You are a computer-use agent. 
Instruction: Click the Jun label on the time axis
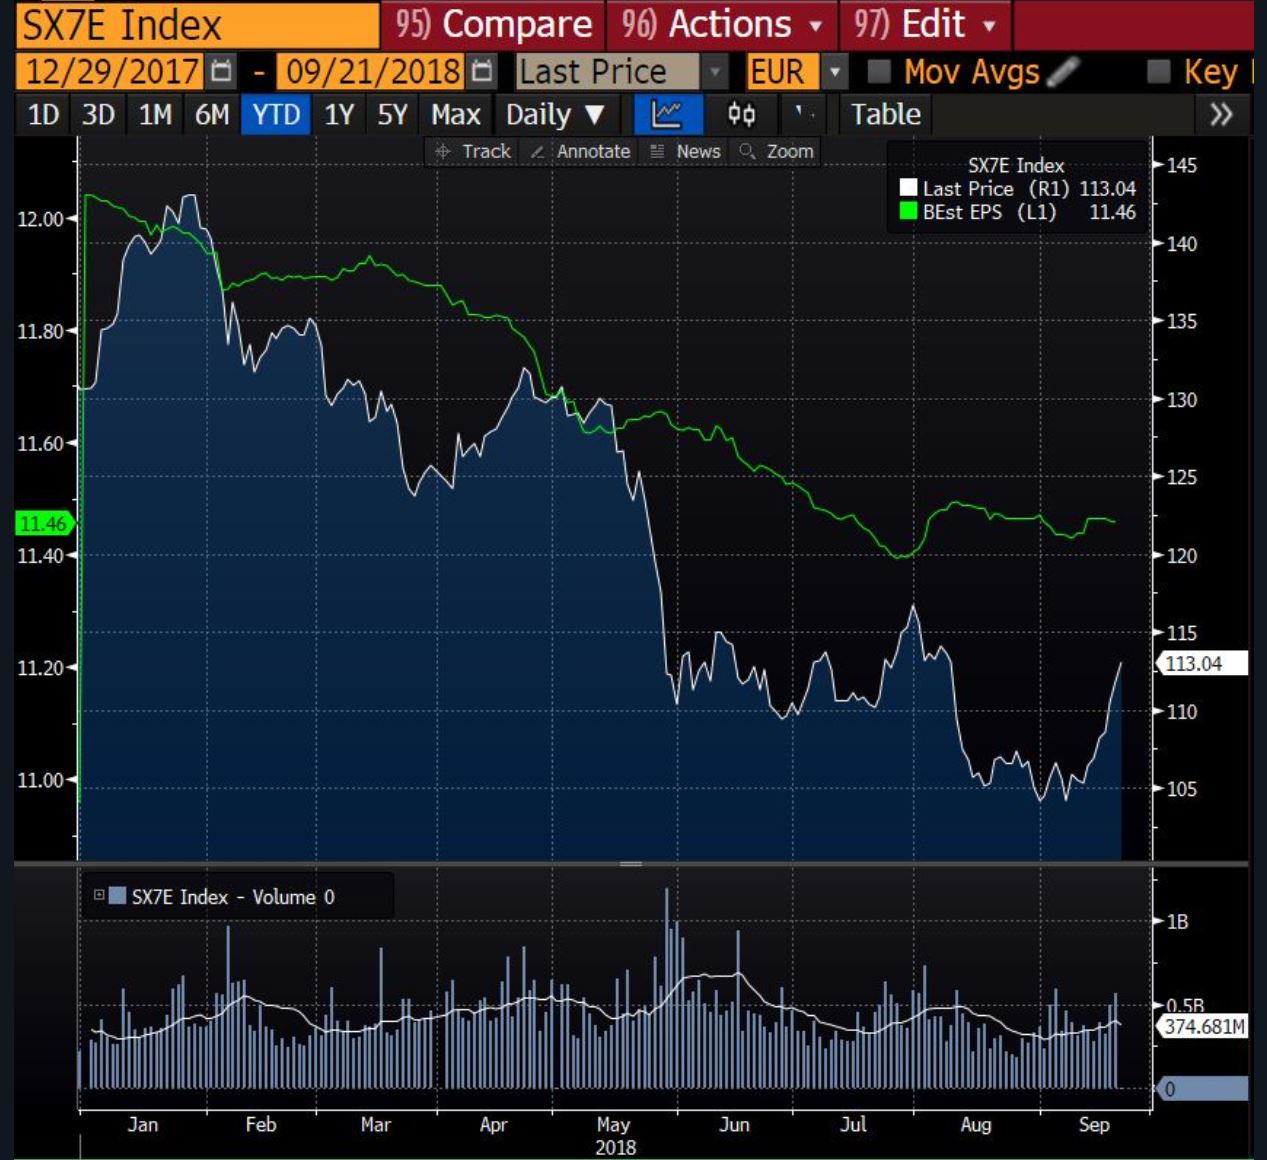(x=734, y=1124)
